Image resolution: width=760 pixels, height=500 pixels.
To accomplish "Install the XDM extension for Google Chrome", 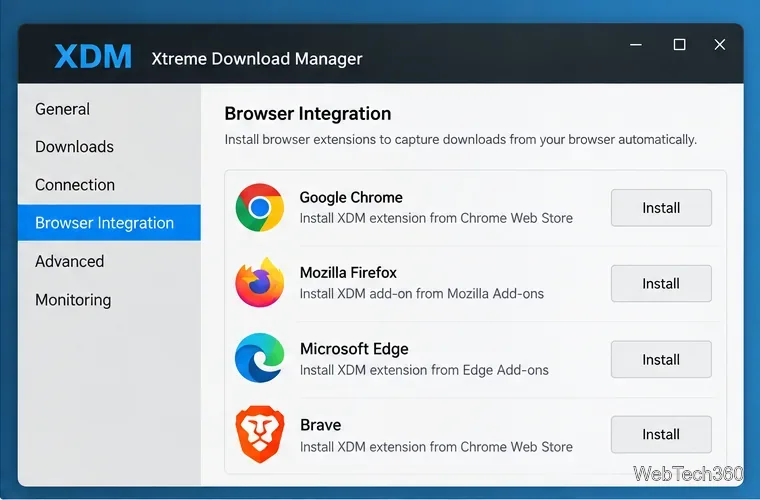I will point(661,208).
